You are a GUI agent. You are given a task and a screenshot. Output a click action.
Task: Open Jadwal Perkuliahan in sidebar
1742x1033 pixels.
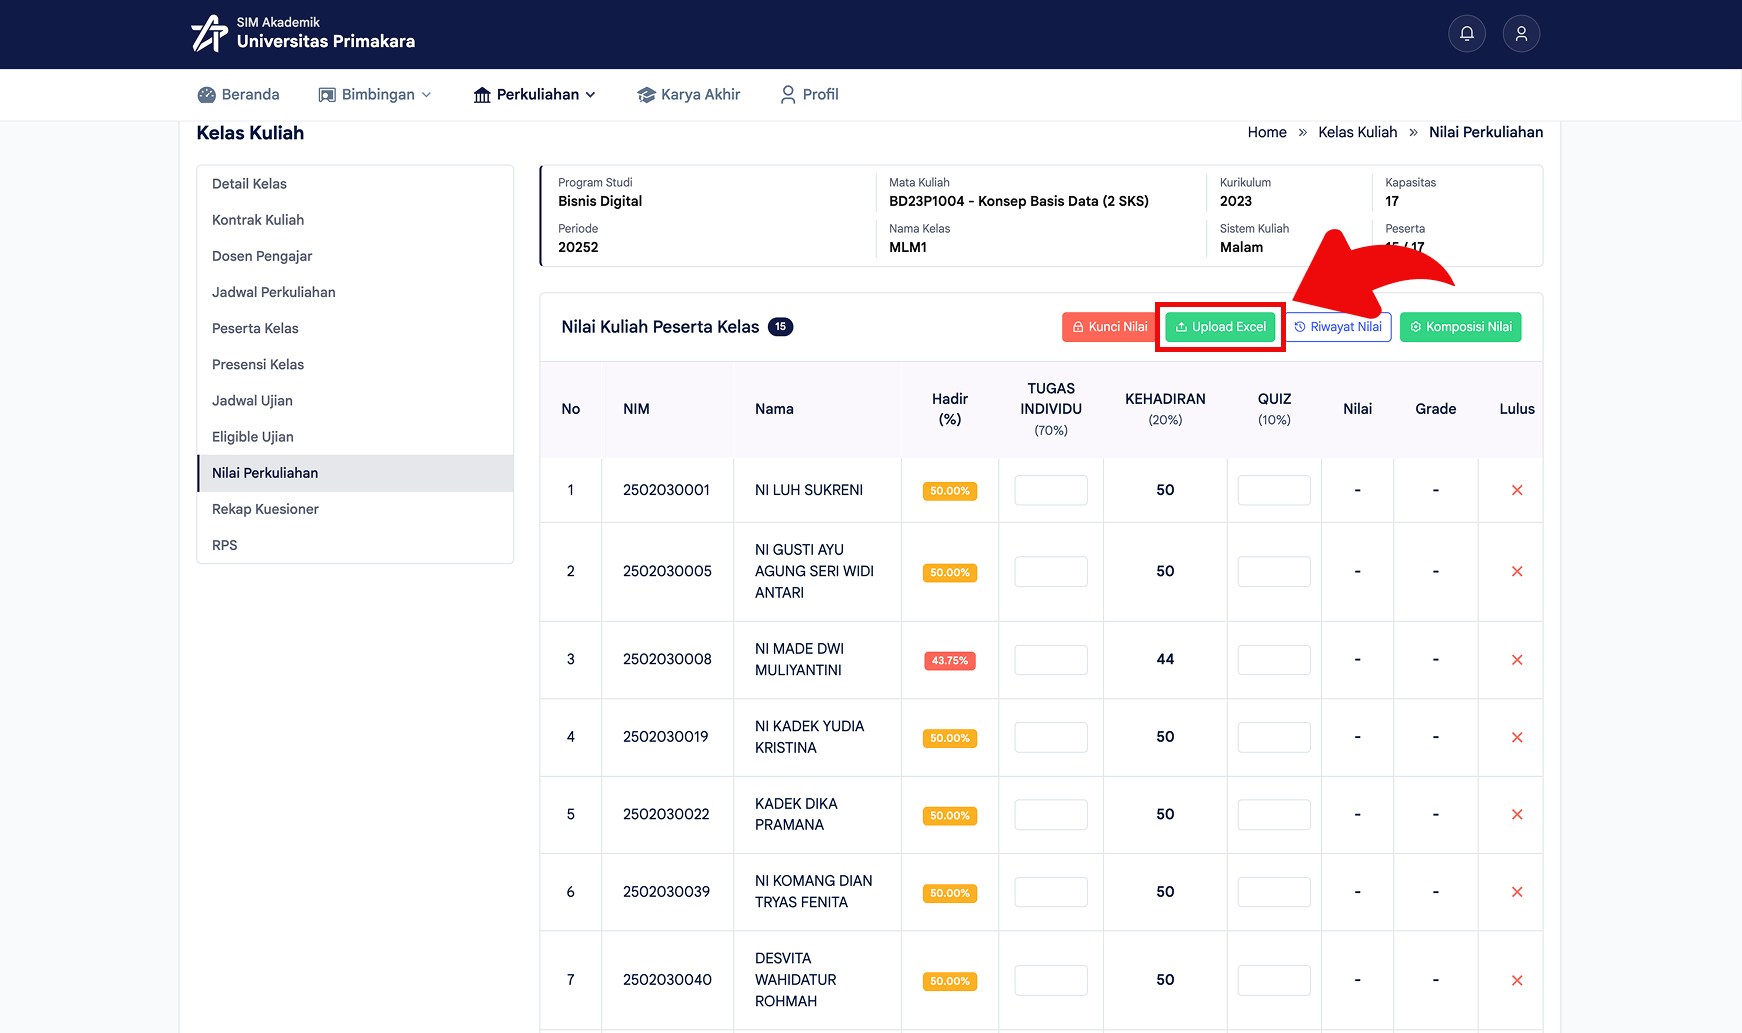click(x=355, y=292)
